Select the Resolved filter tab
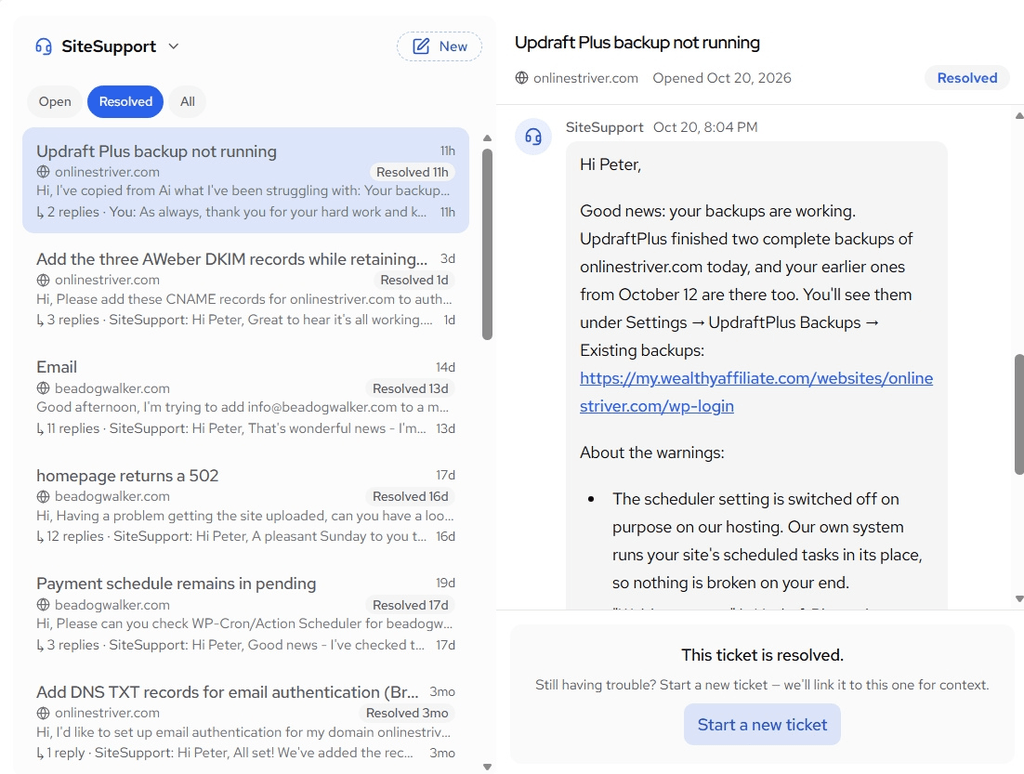The height and width of the screenshot is (774, 1024). [x=125, y=102]
